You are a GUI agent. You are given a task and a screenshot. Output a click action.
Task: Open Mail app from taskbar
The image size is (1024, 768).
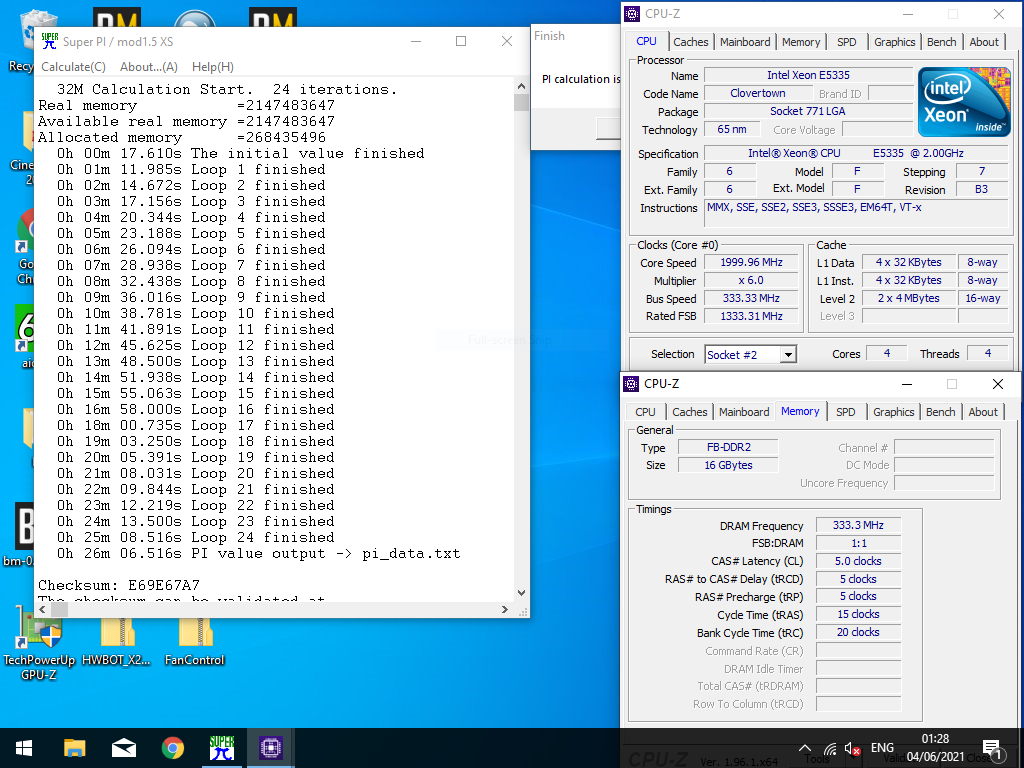[x=123, y=748]
